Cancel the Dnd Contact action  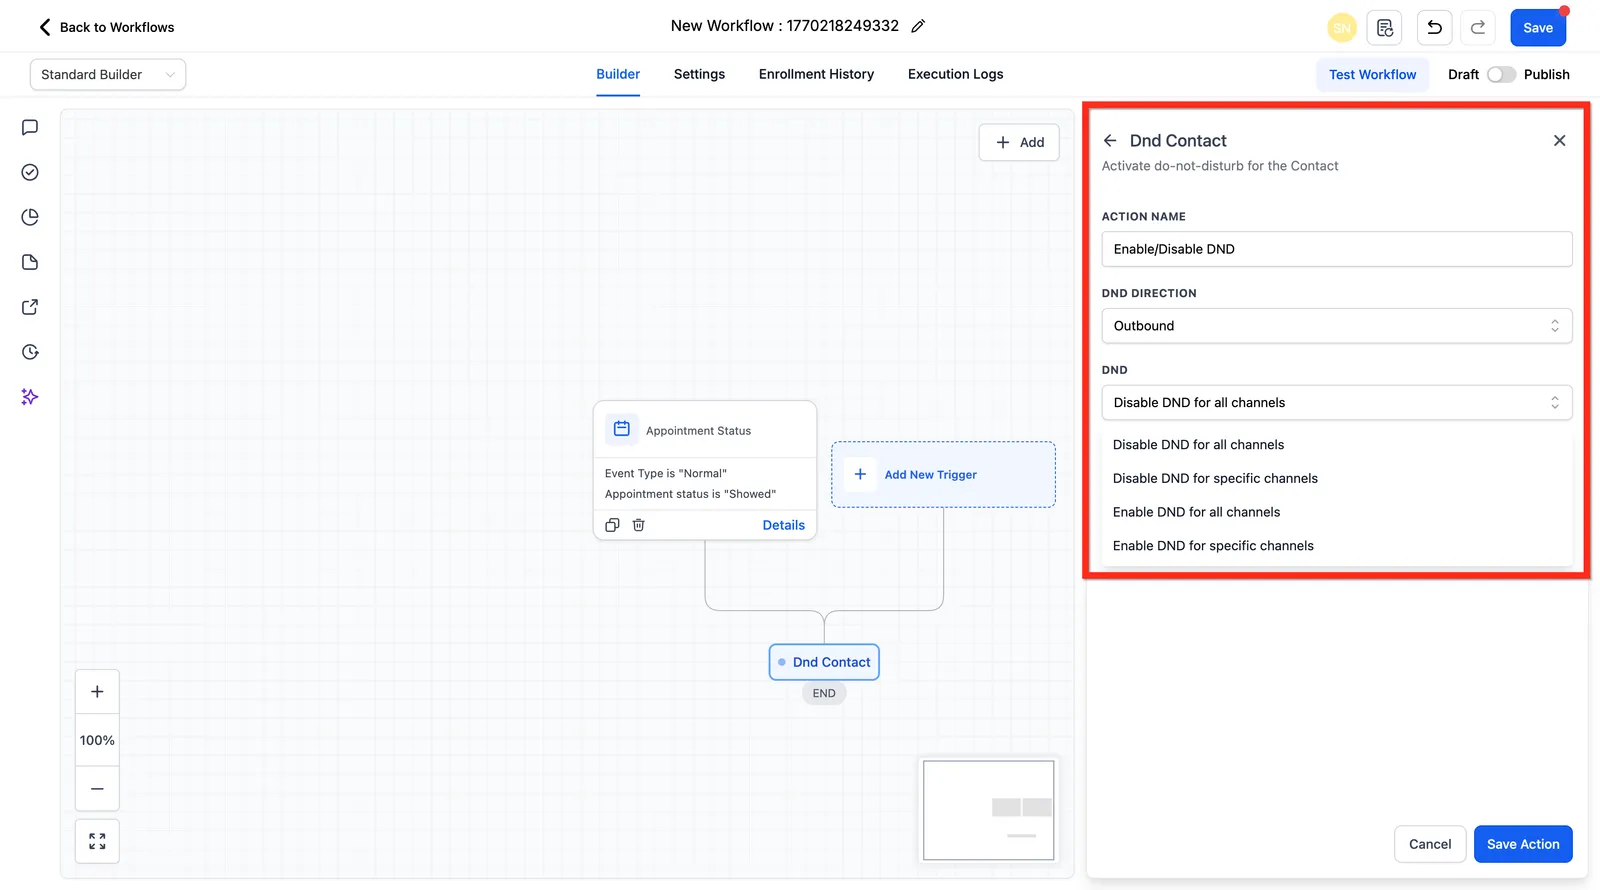(x=1429, y=844)
